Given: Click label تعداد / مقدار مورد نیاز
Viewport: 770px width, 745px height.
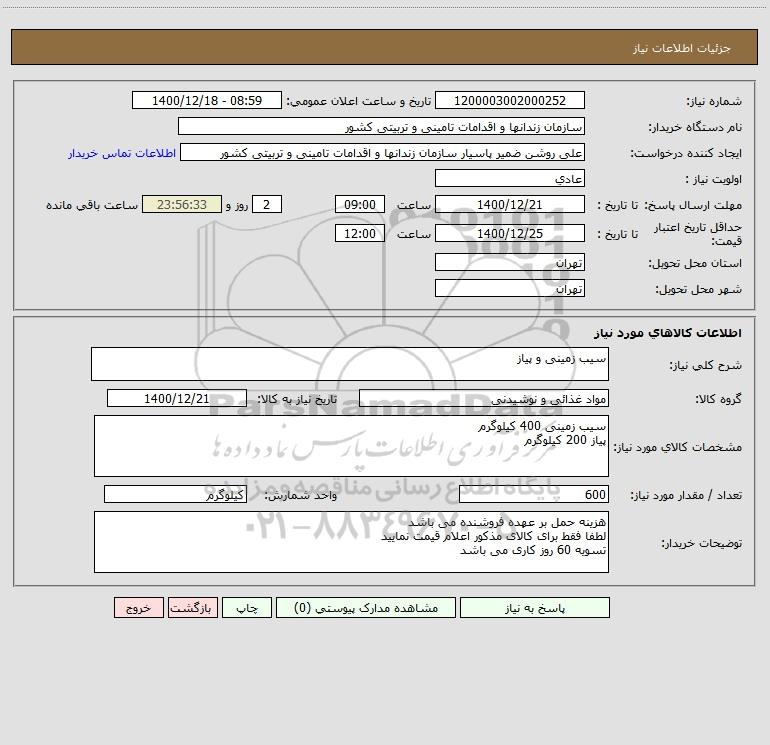Looking at the screenshot, I should coord(686,495).
